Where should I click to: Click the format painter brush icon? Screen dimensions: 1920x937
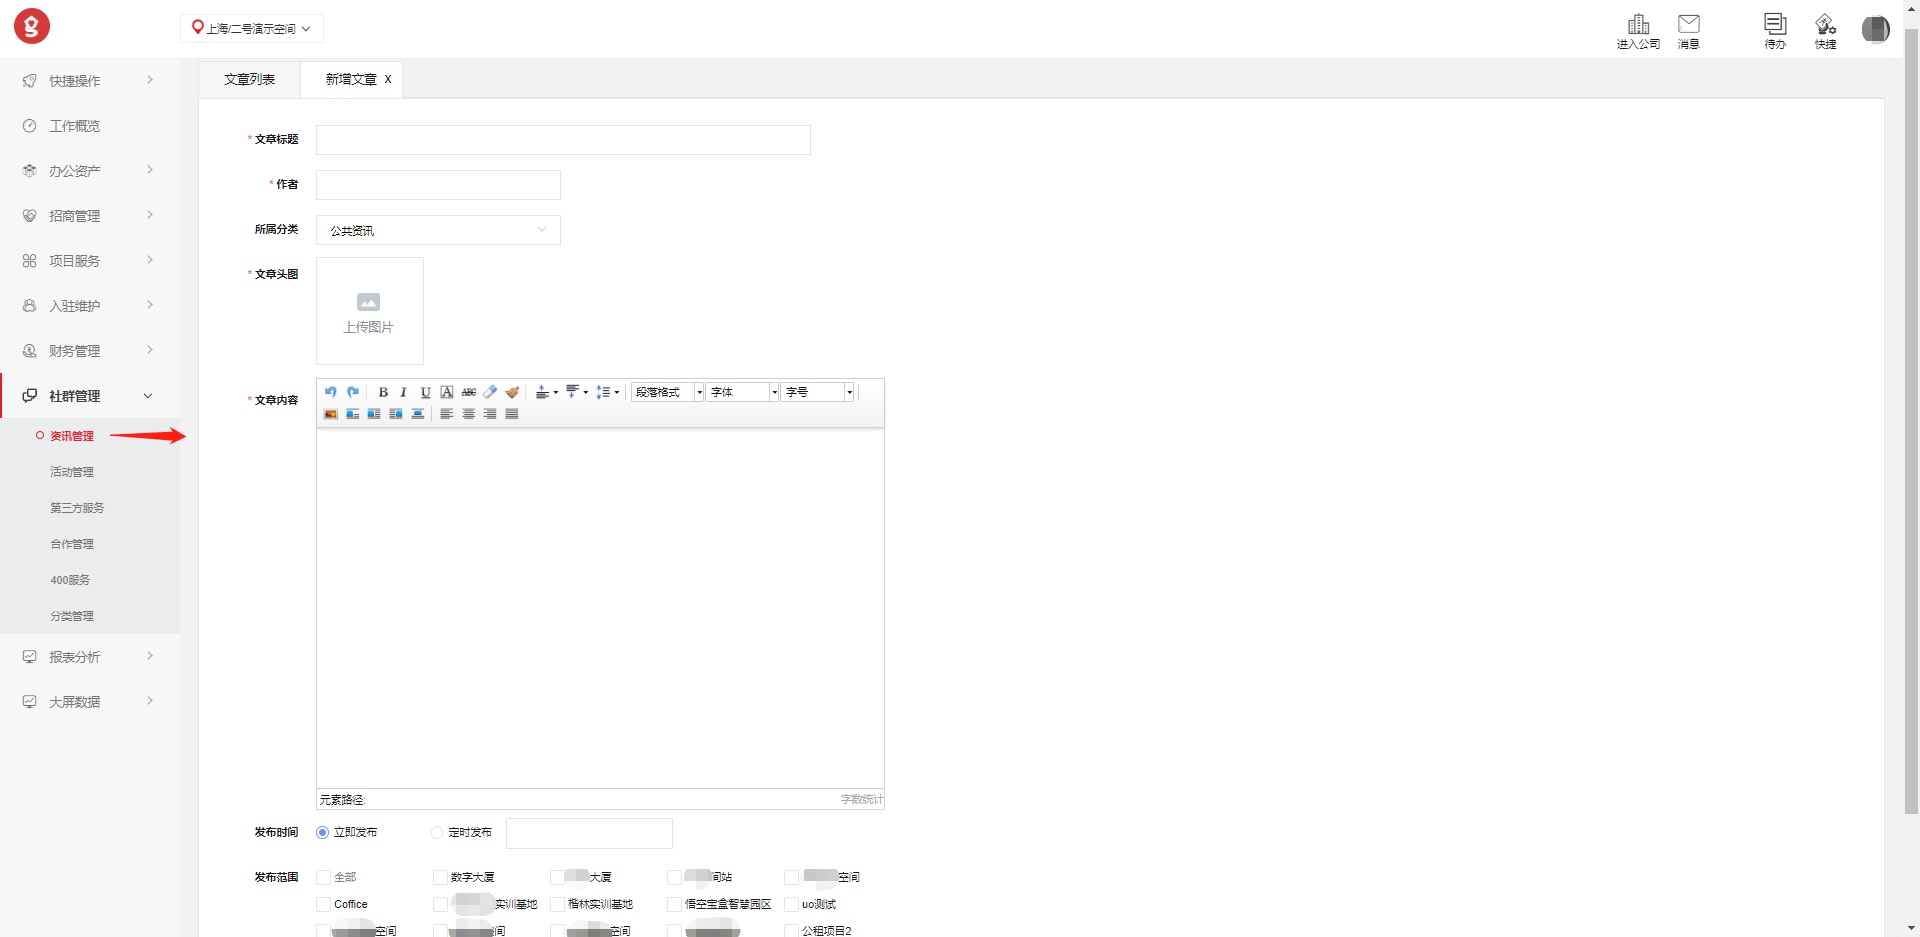point(512,392)
